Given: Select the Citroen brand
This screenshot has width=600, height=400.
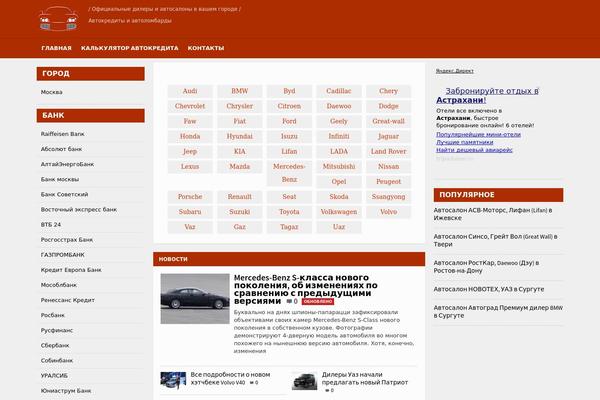Looking at the screenshot, I should (x=289, y=106).
